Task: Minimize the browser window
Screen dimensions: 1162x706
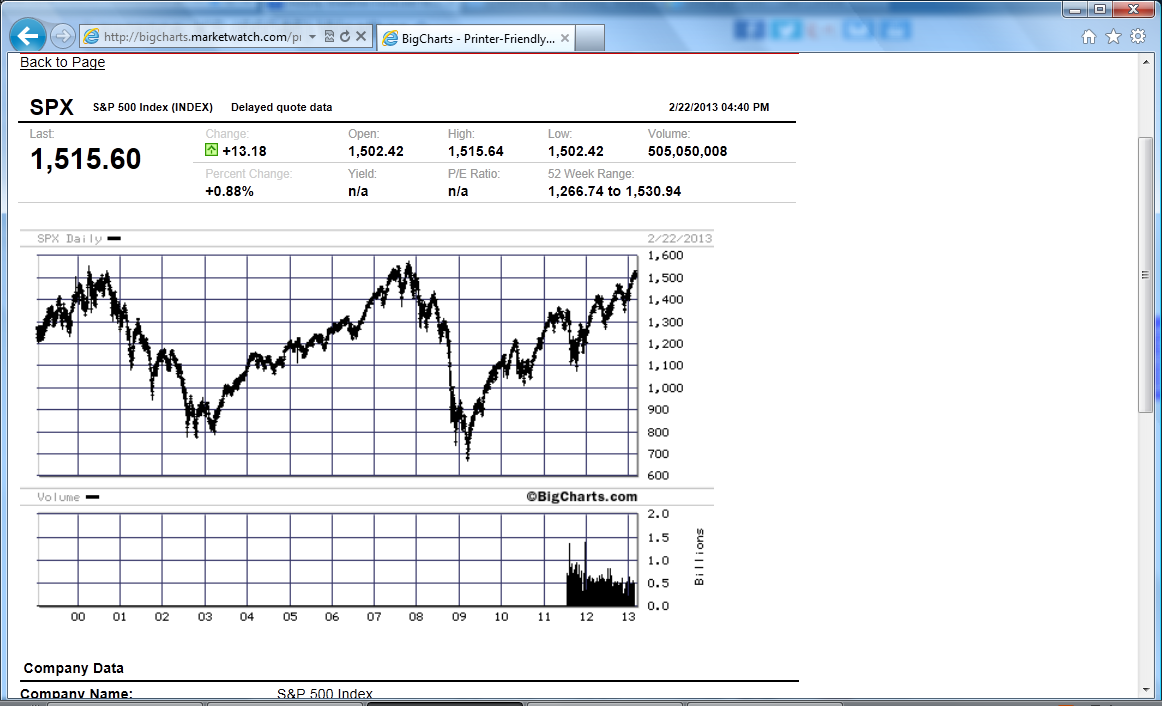Action: coord(1075,10)
